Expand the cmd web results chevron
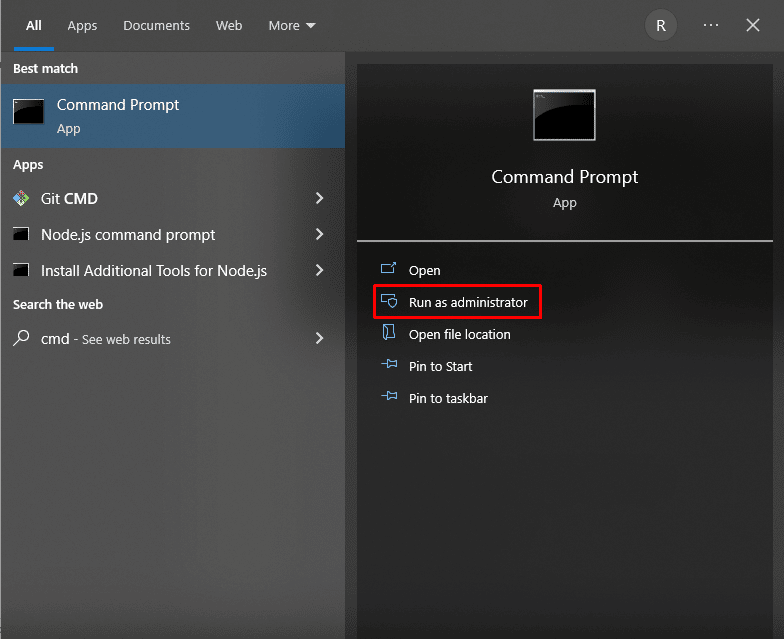The width and height of the screenshot is (784, 639). click(320, 338)
